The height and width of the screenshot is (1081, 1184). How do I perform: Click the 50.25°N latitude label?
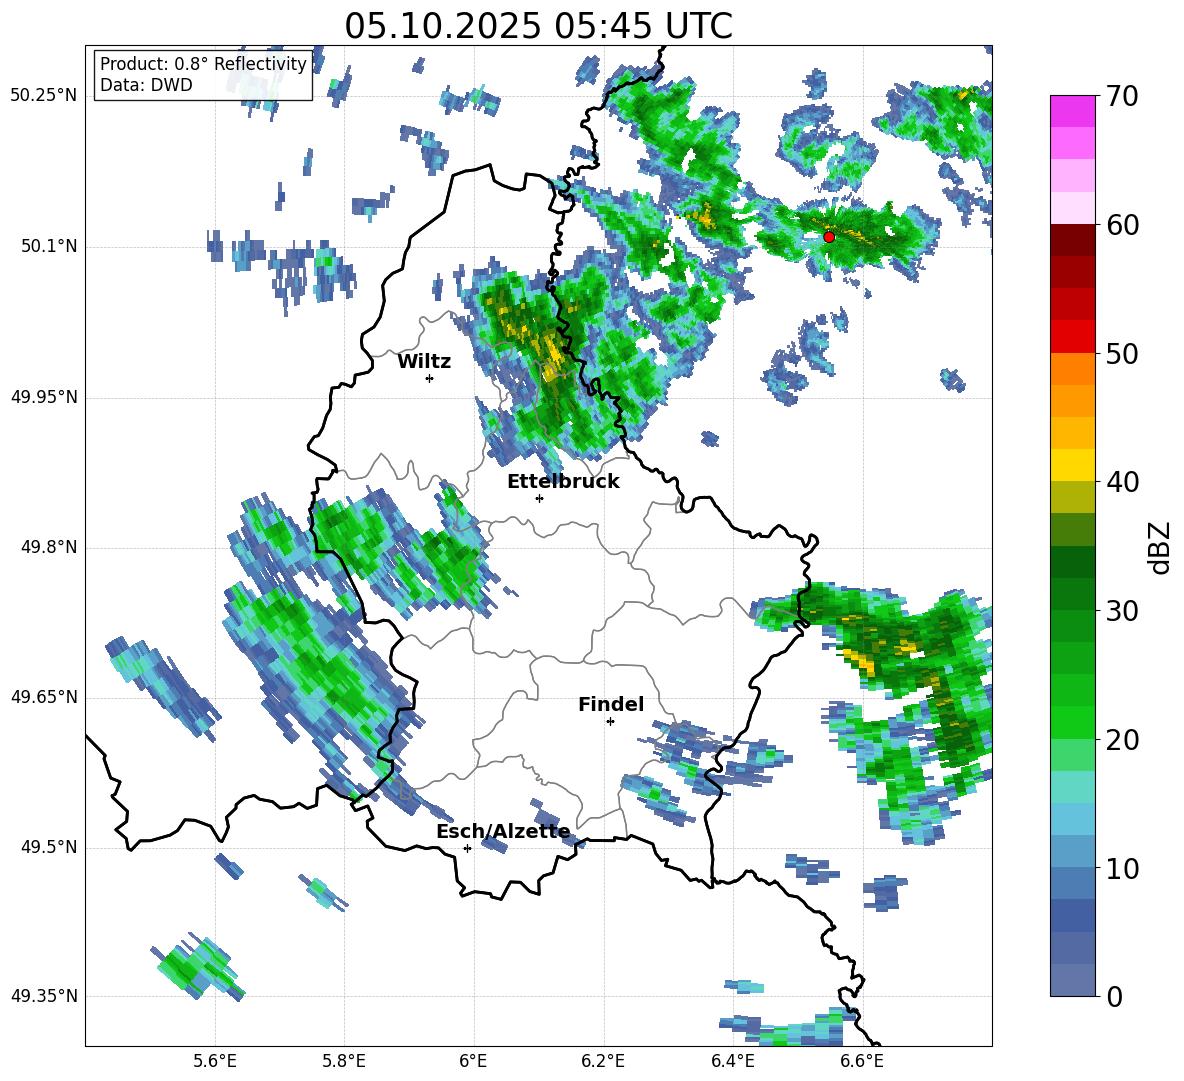[44, 96]
